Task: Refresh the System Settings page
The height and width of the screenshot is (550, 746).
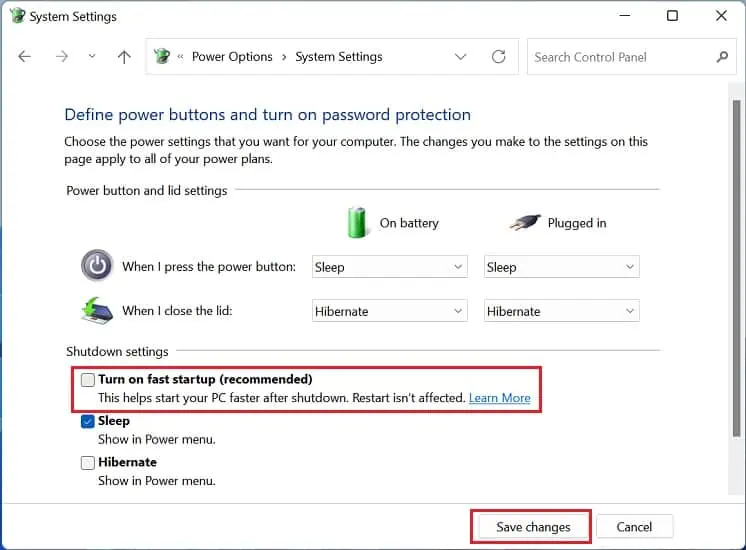Action: pos(498,57)
